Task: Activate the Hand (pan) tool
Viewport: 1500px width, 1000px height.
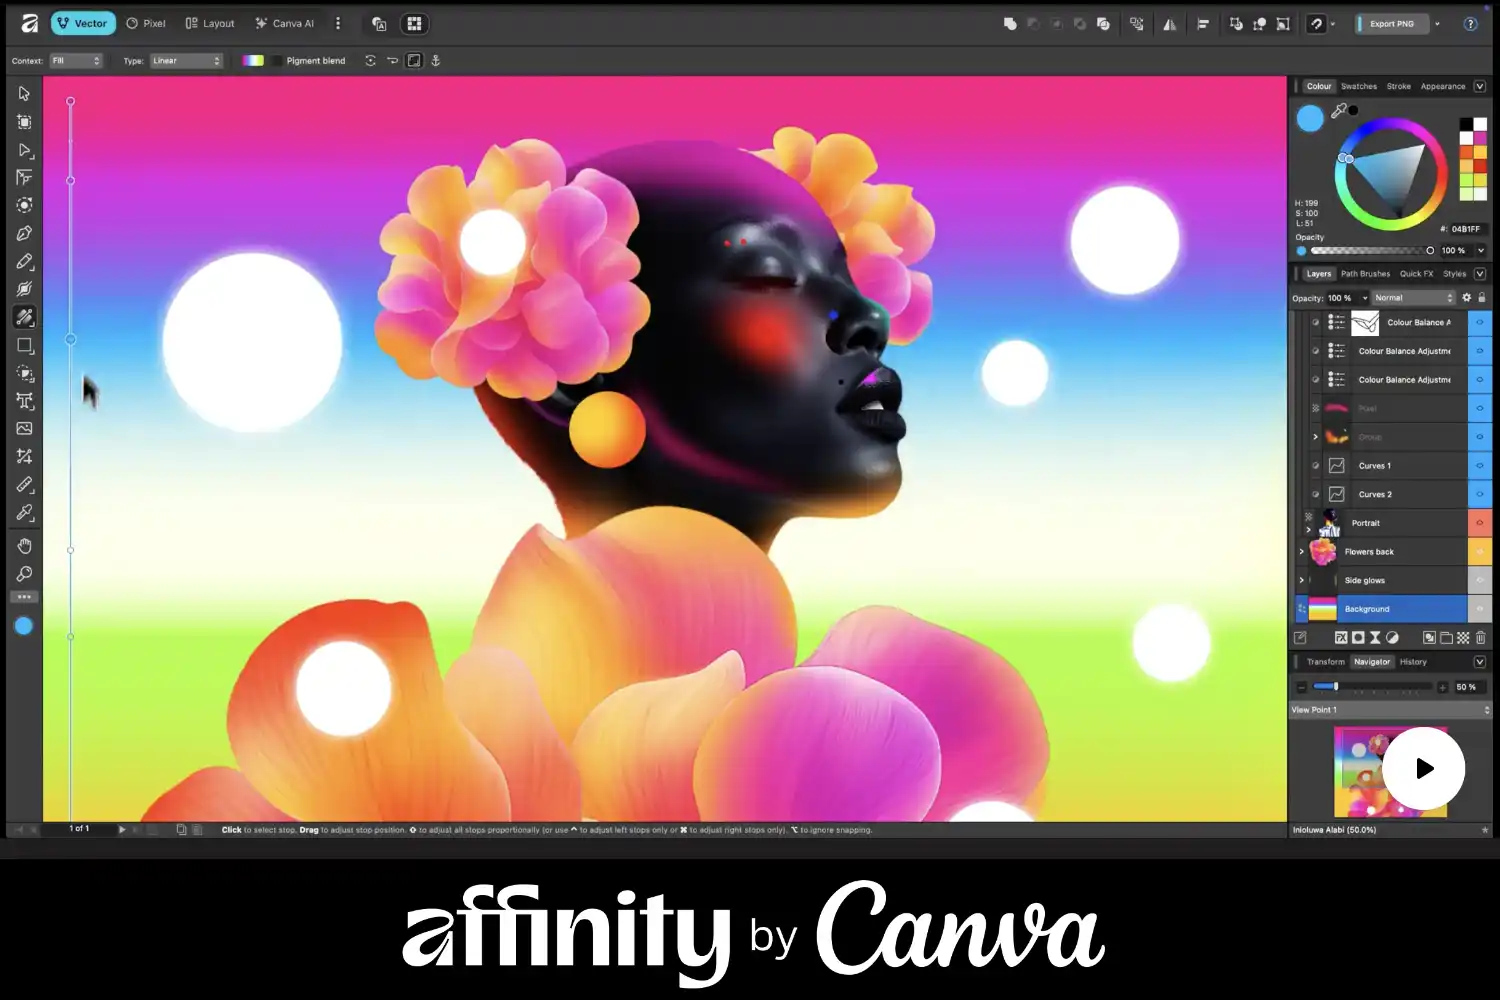Action: click(x=24, y=546)
